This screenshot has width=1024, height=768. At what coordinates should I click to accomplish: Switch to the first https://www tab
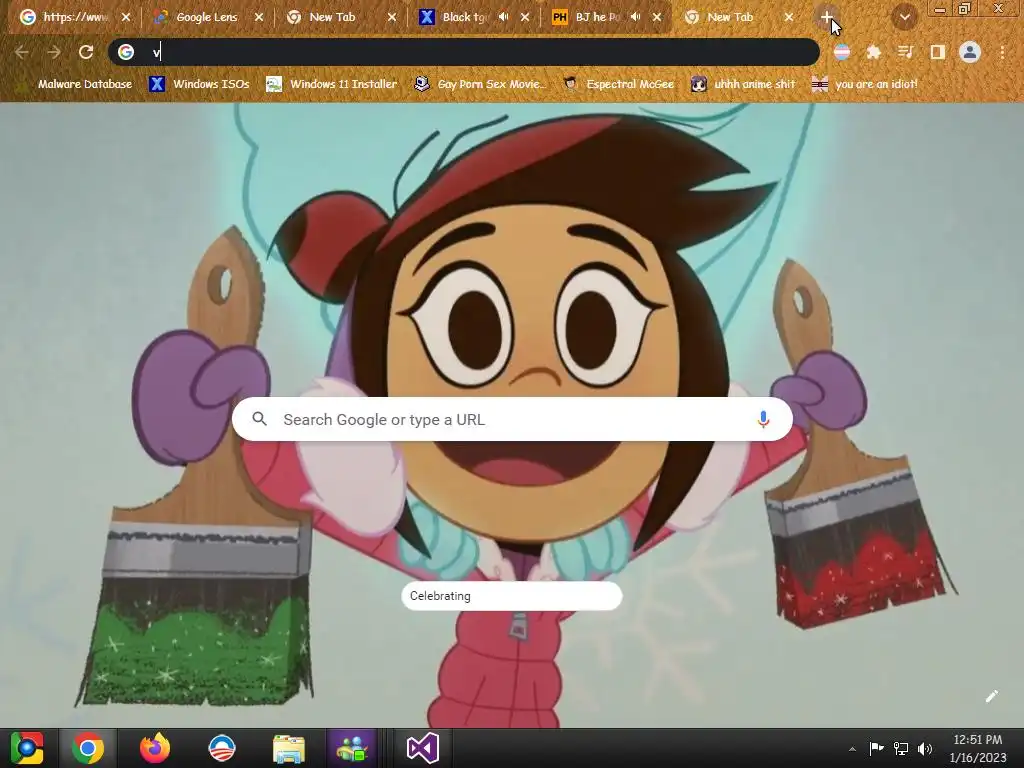click(75, 18)
